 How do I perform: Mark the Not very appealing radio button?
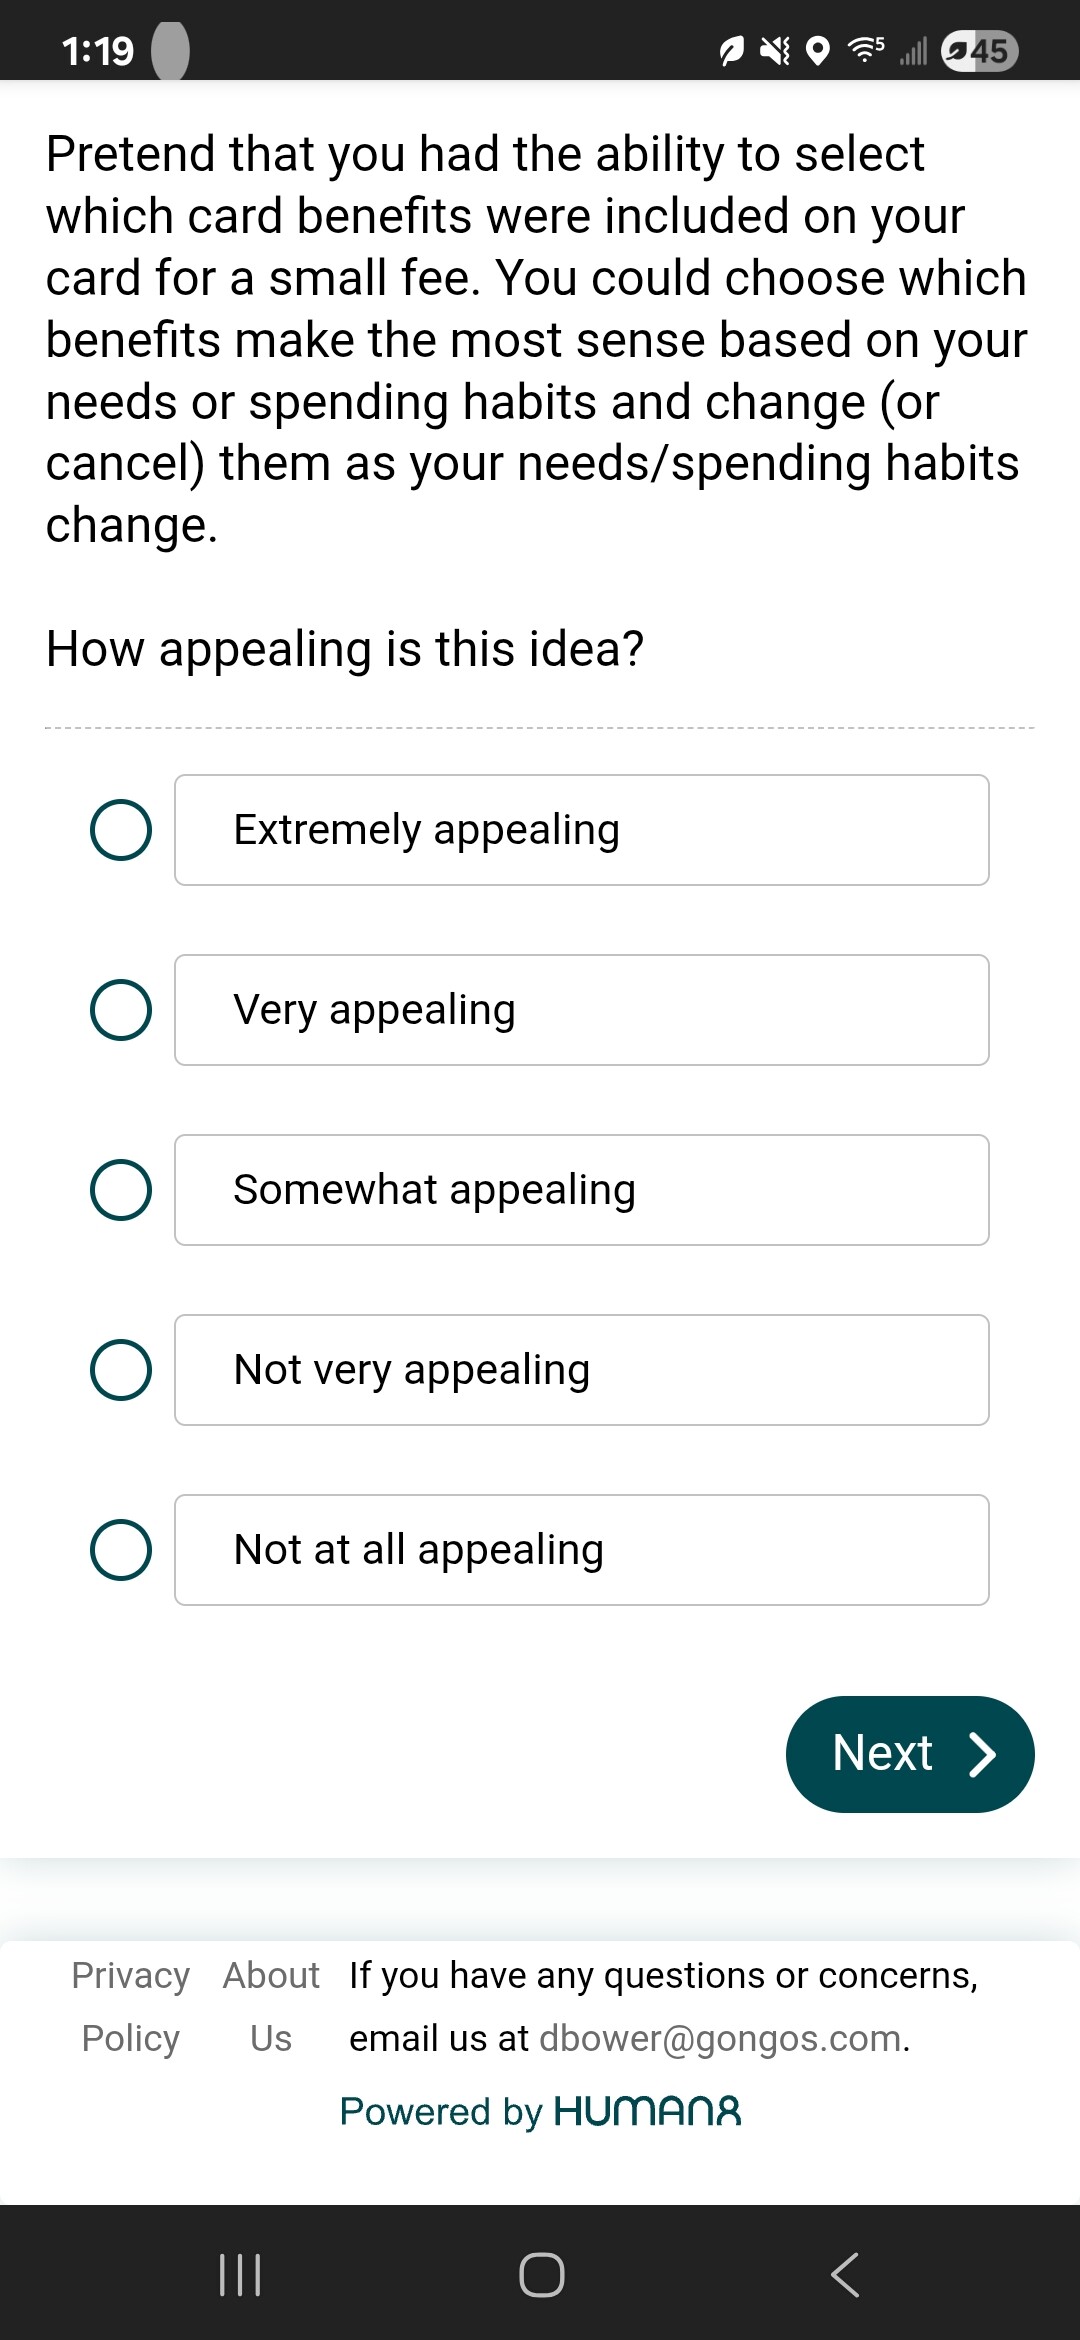121,1370
